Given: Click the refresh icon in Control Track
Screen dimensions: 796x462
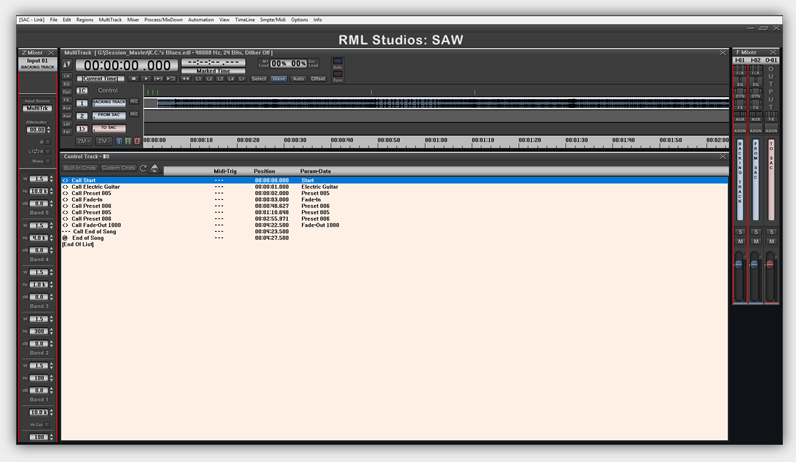Looking at the screenshot, I should tap(143, 168).
